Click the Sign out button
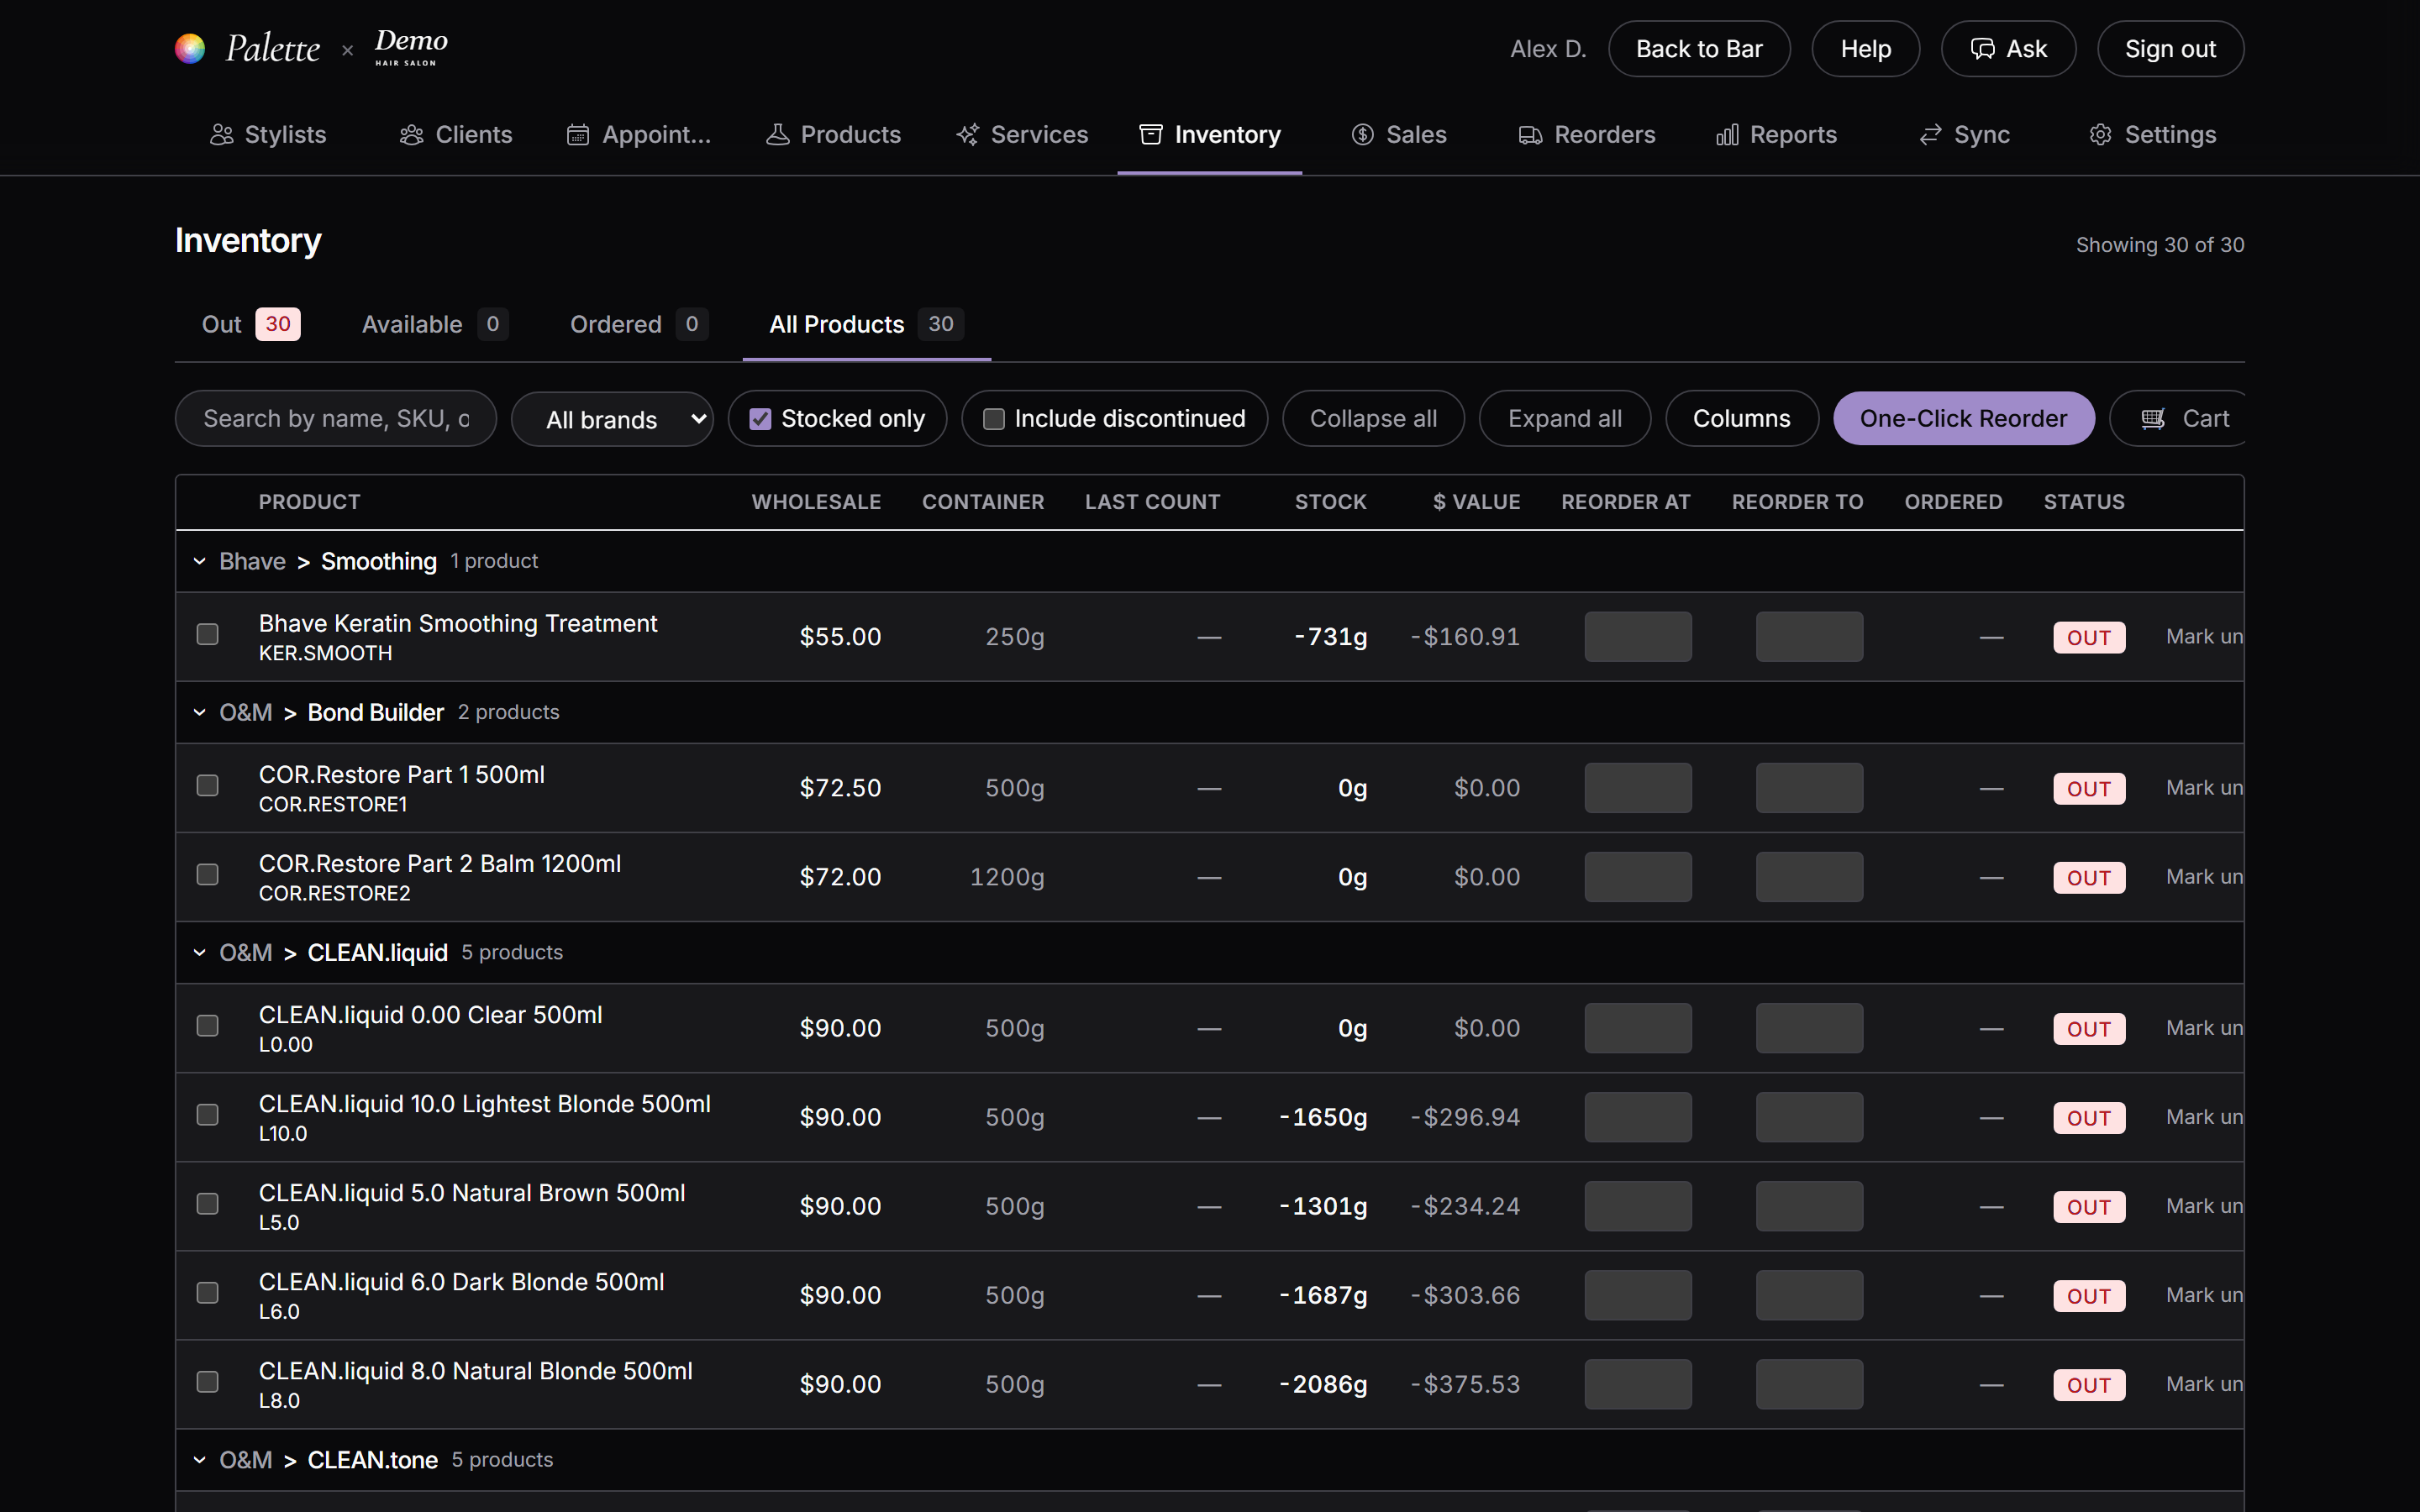 [x=2170, y=49]
